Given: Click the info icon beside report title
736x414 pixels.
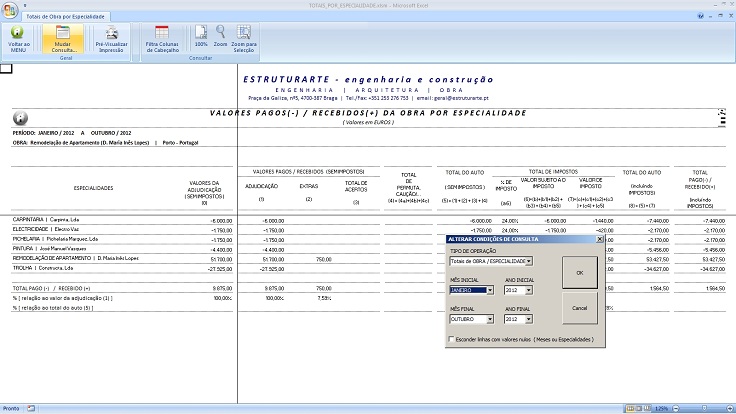Looking at the screenshot, I should pos(19,116).
